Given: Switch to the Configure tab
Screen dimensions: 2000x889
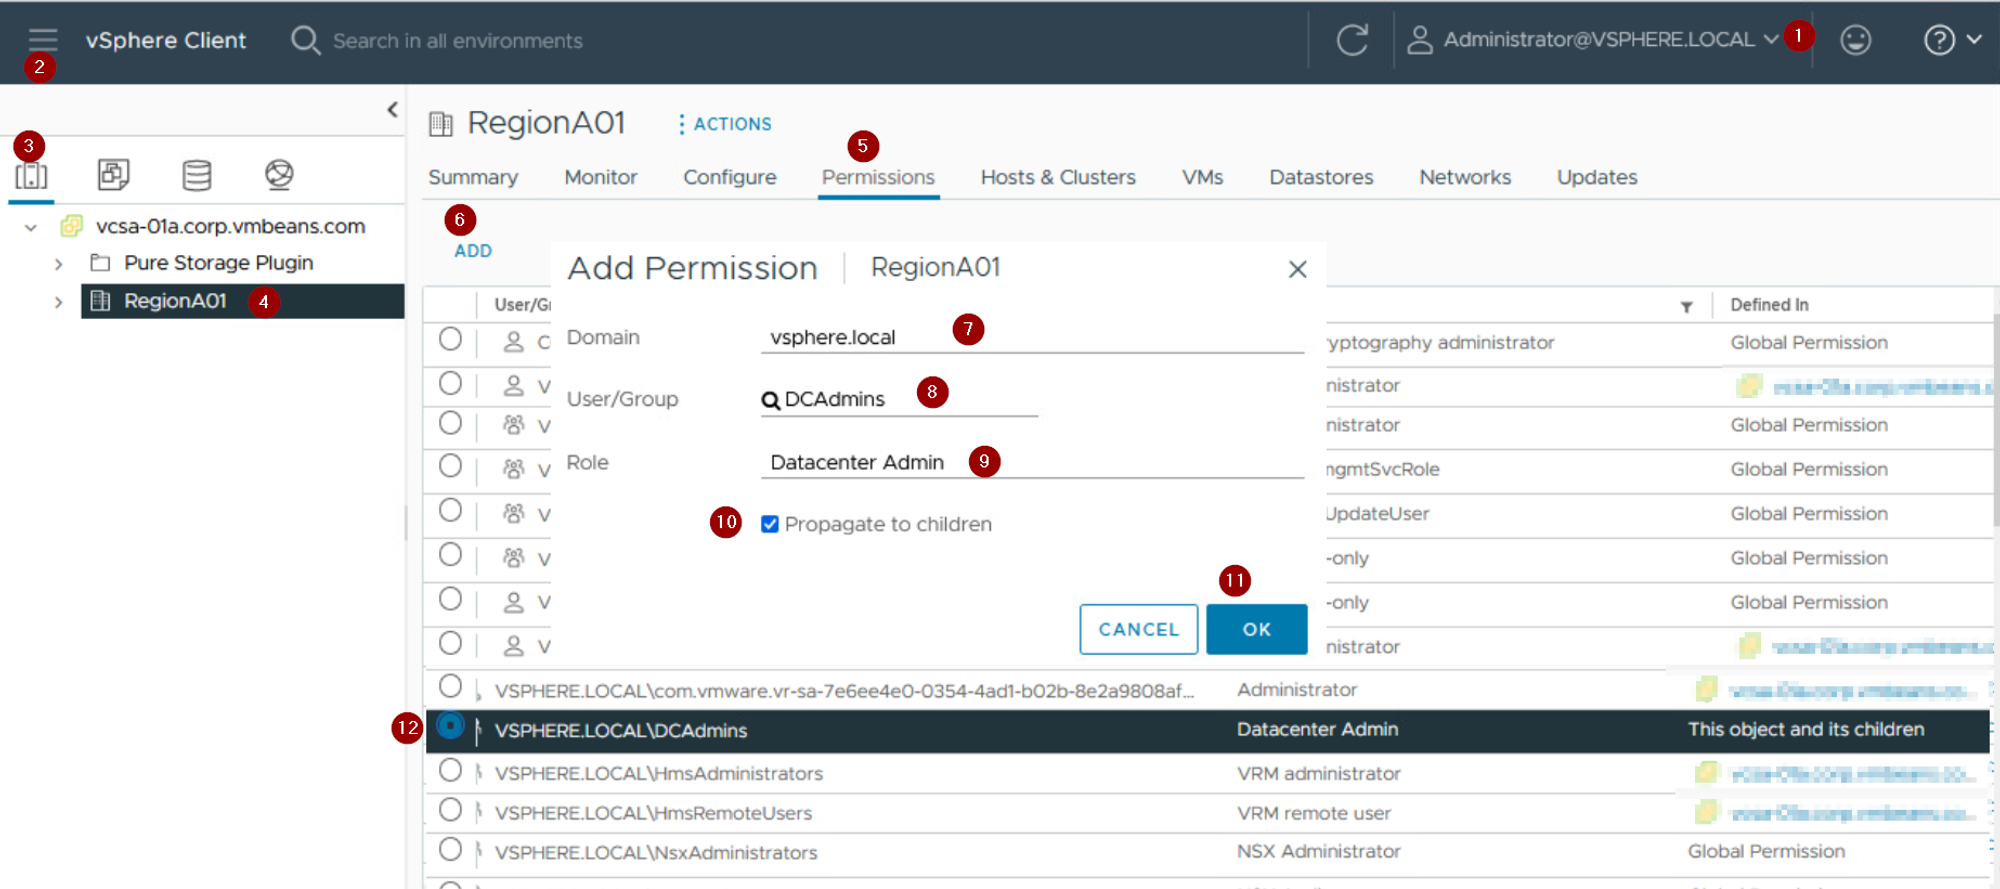Looking at the screenshot, I should point(729,177).
